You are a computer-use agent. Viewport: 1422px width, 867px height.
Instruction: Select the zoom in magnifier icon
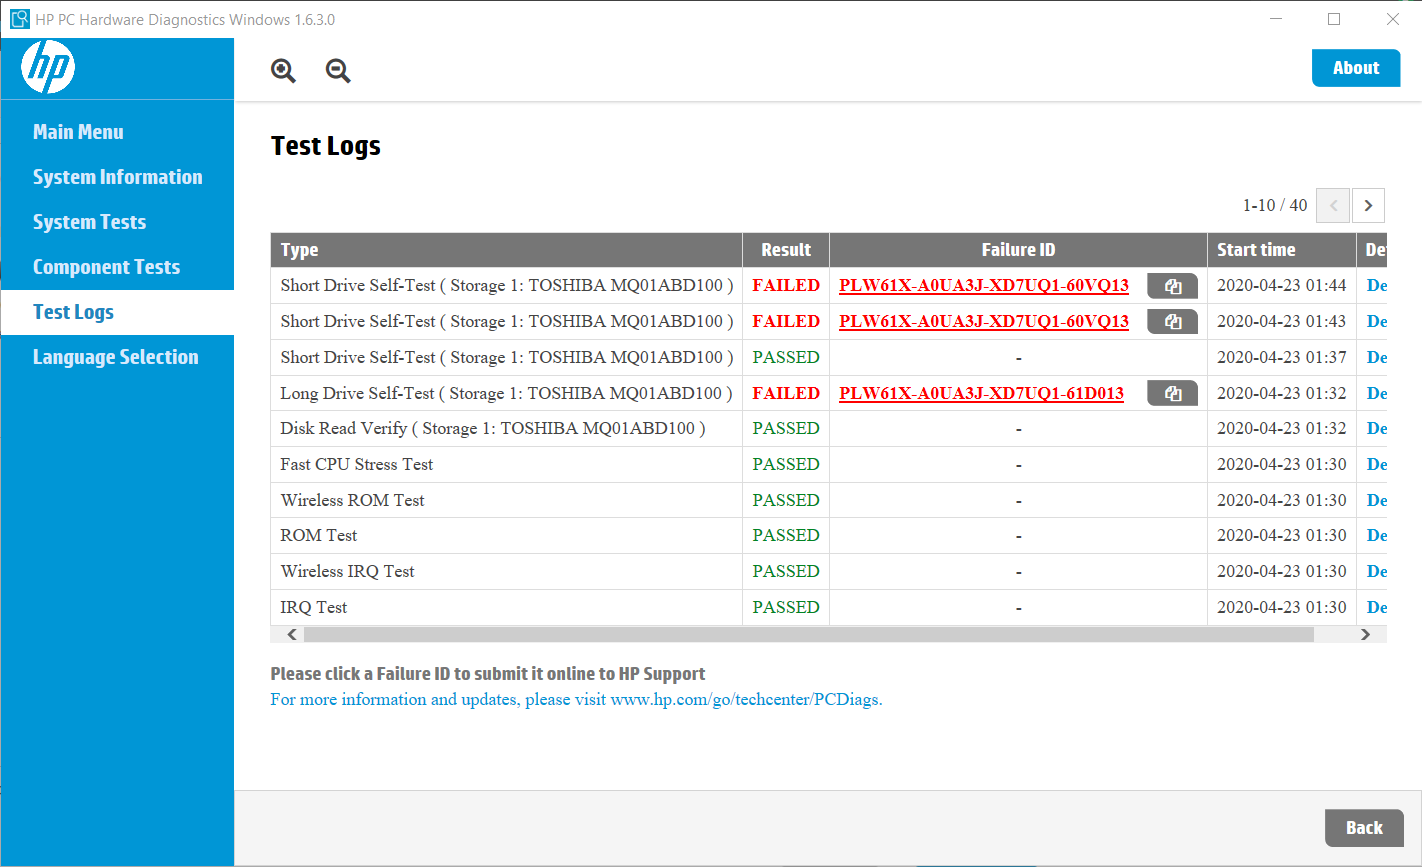283,71
